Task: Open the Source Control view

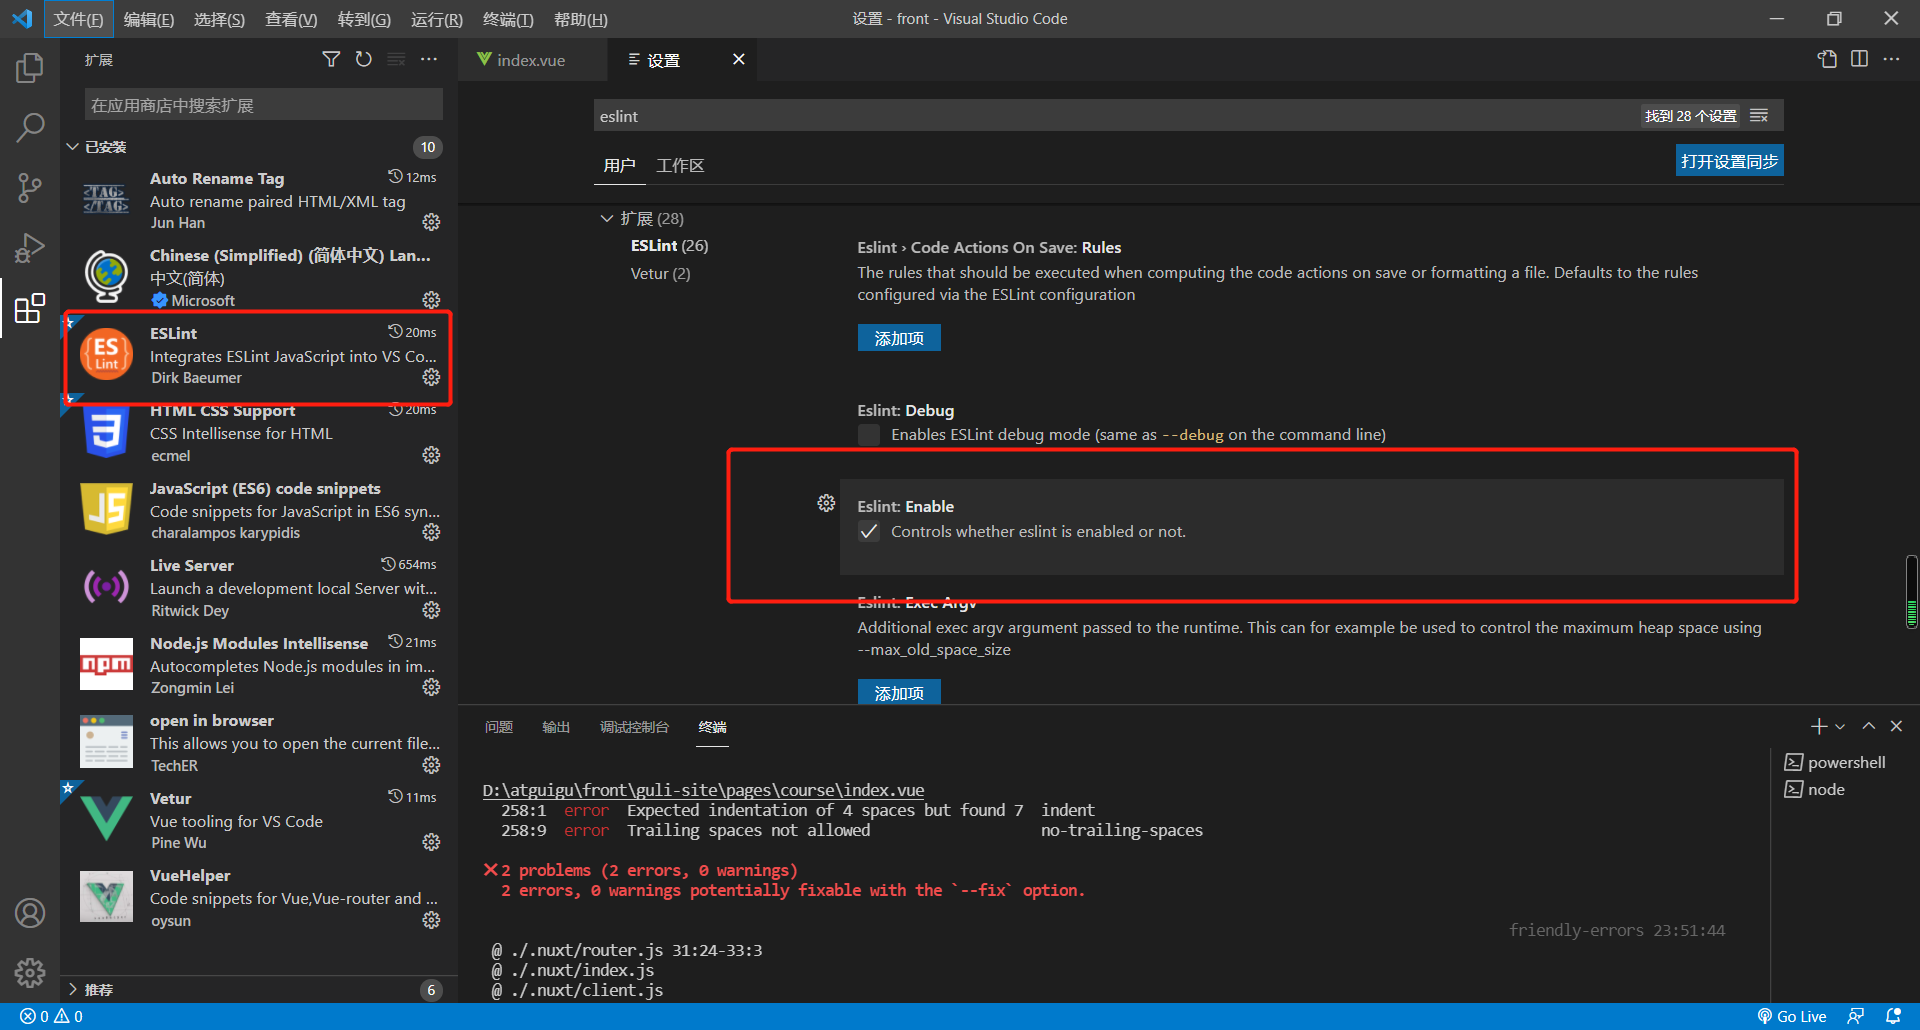Action: click(29, 188)
